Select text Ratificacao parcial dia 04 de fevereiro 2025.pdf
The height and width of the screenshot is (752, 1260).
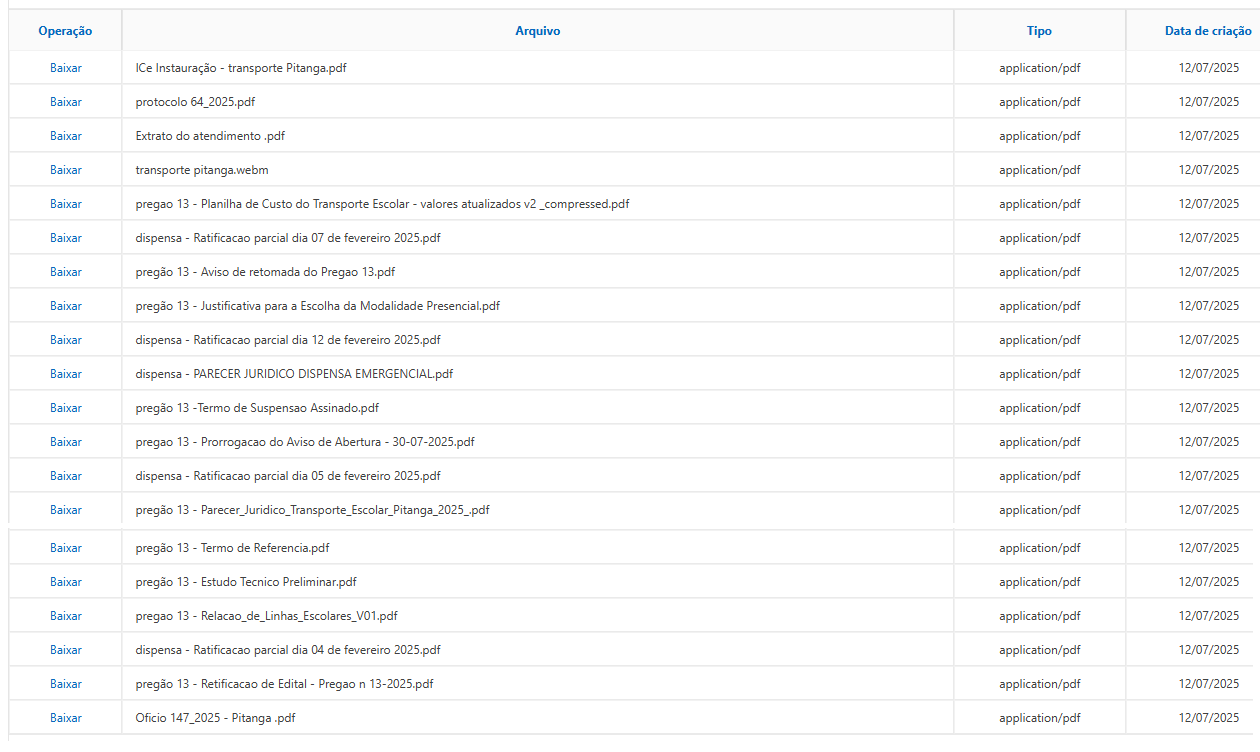317,650
